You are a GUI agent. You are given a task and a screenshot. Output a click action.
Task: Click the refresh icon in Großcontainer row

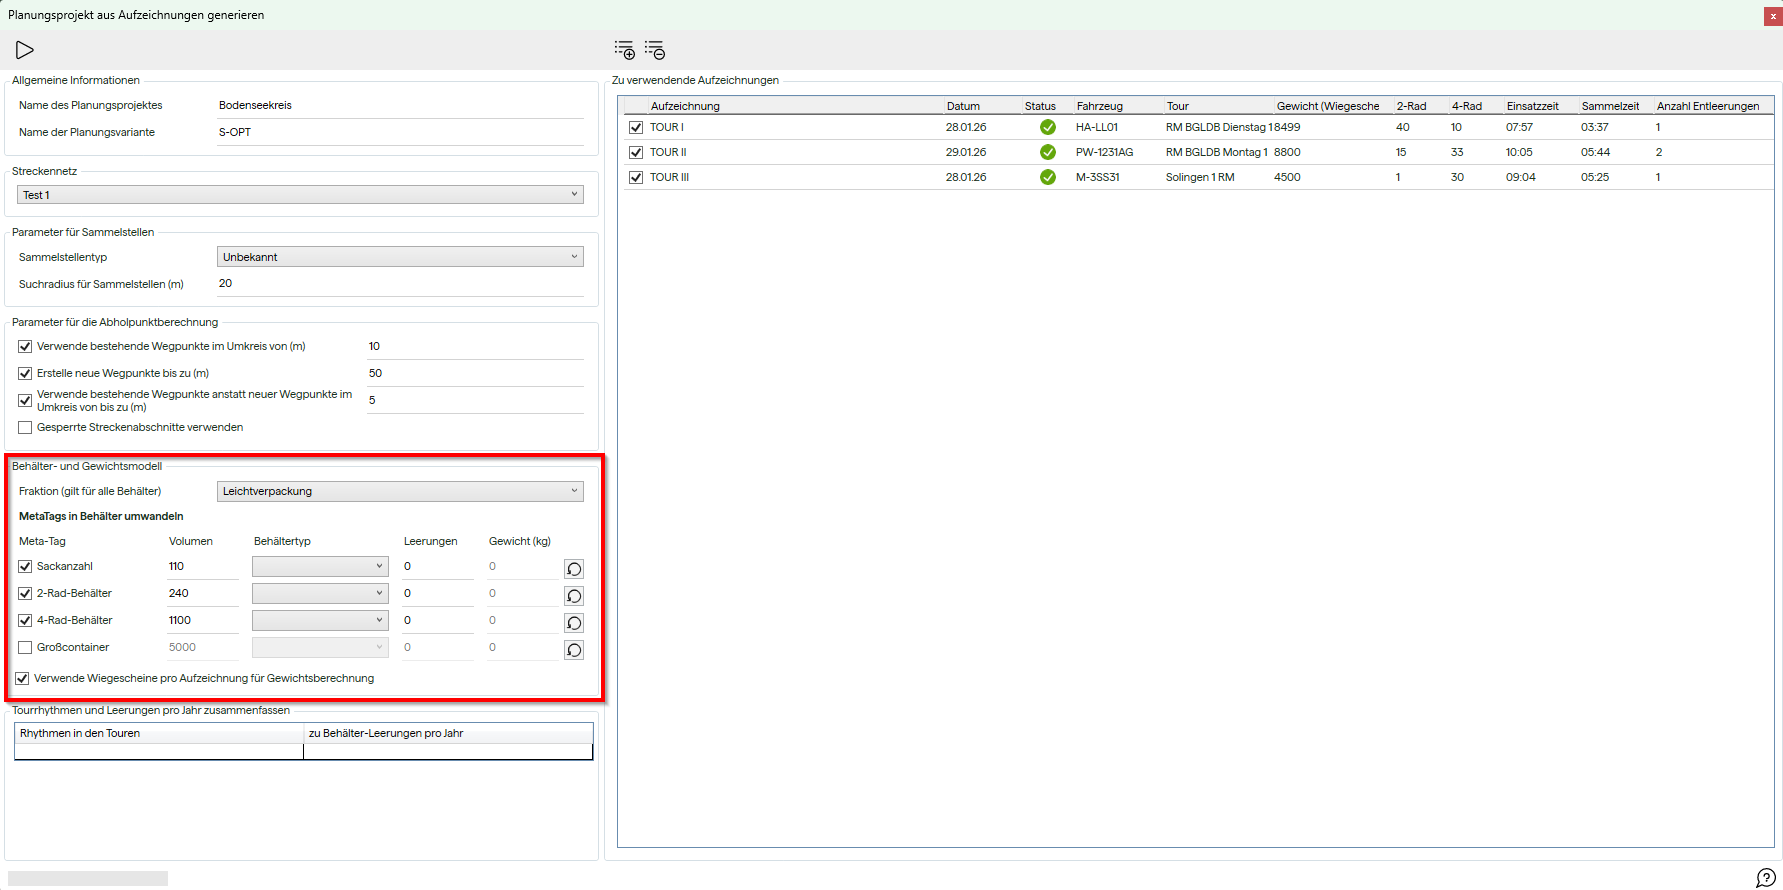pyautogui.click(x=574, y=650)
